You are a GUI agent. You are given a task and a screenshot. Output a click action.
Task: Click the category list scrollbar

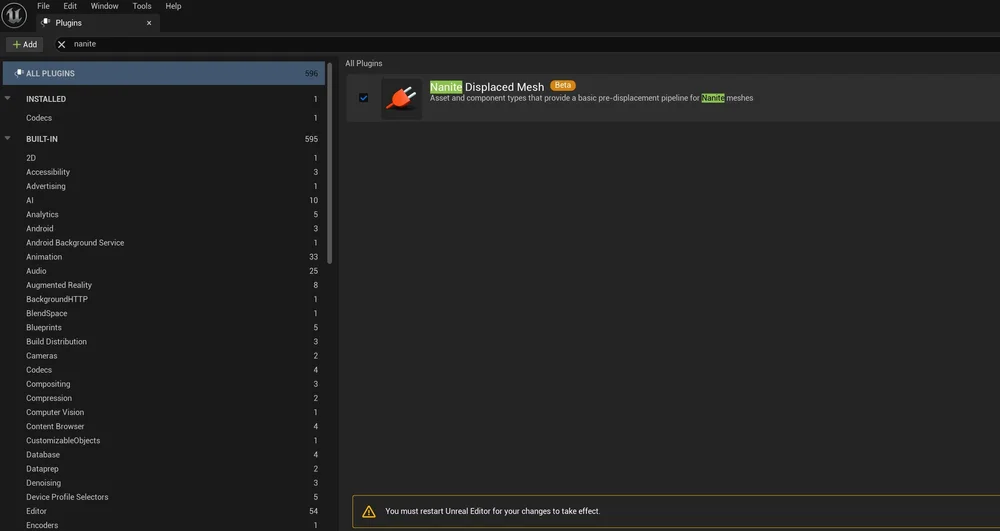[330, 163]
